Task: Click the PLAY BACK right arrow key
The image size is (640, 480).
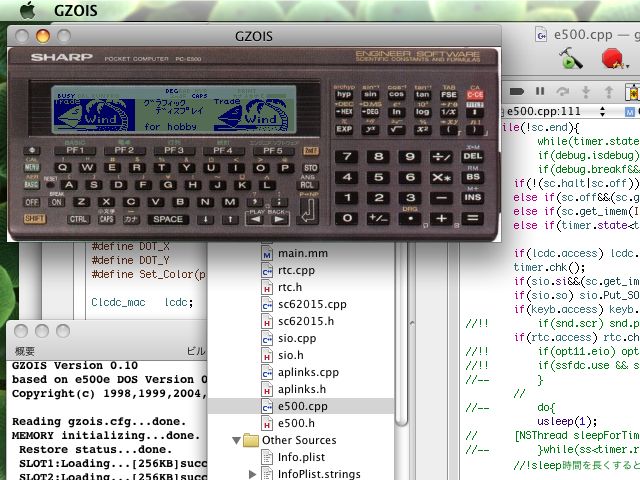Action: click(279, 220)
